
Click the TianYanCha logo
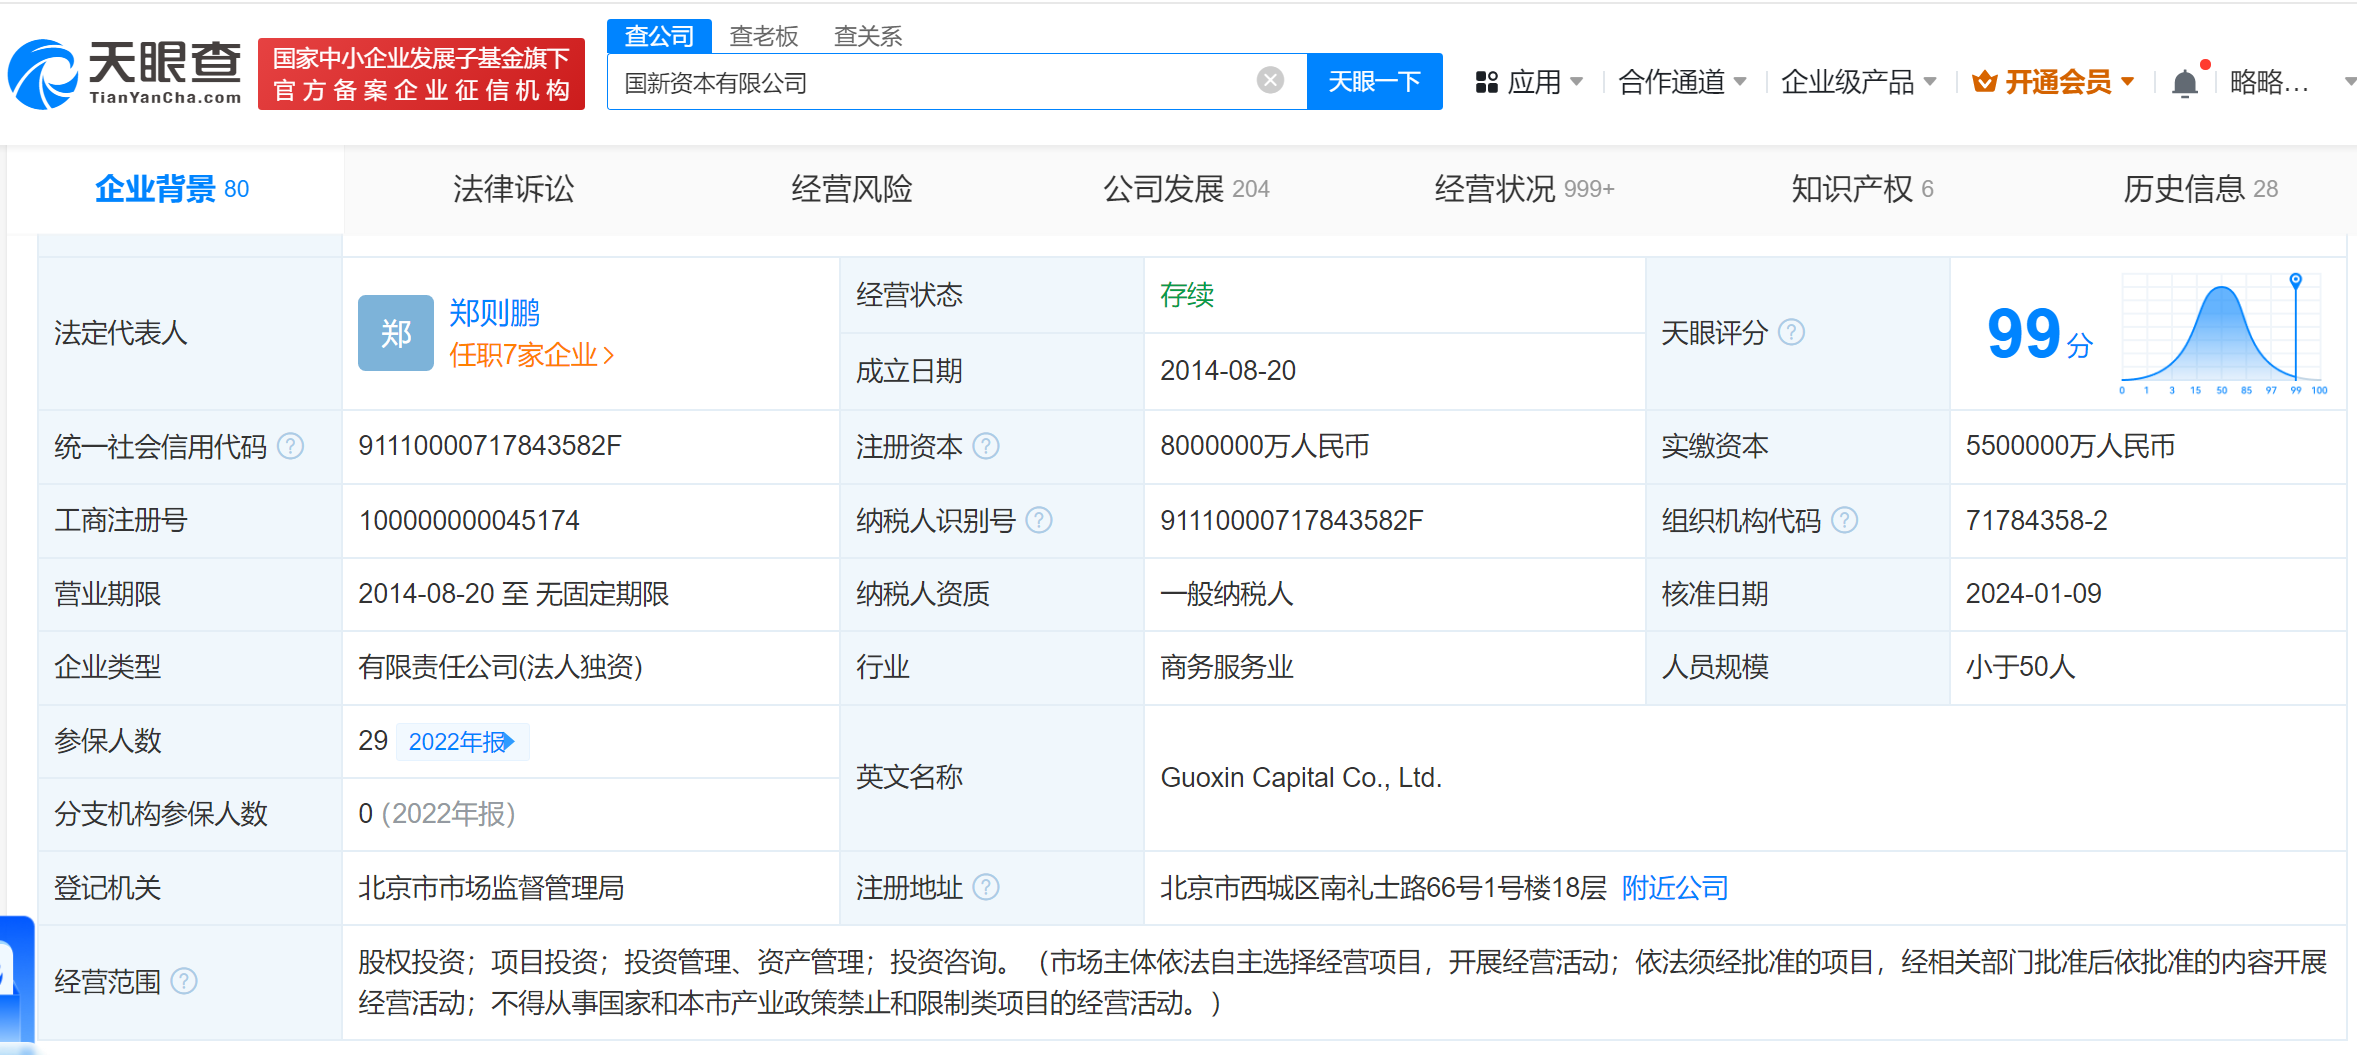[x=126, y=74]
